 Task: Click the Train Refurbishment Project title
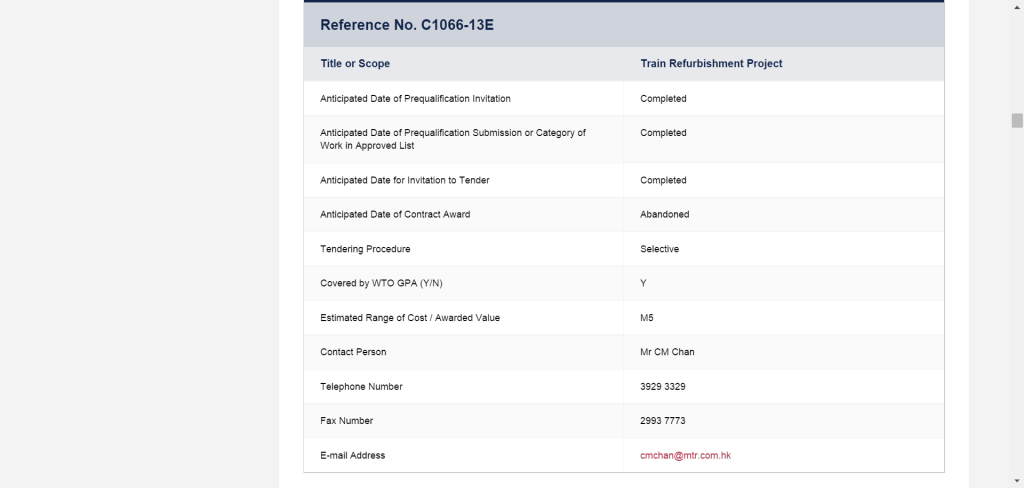[711, 63]
